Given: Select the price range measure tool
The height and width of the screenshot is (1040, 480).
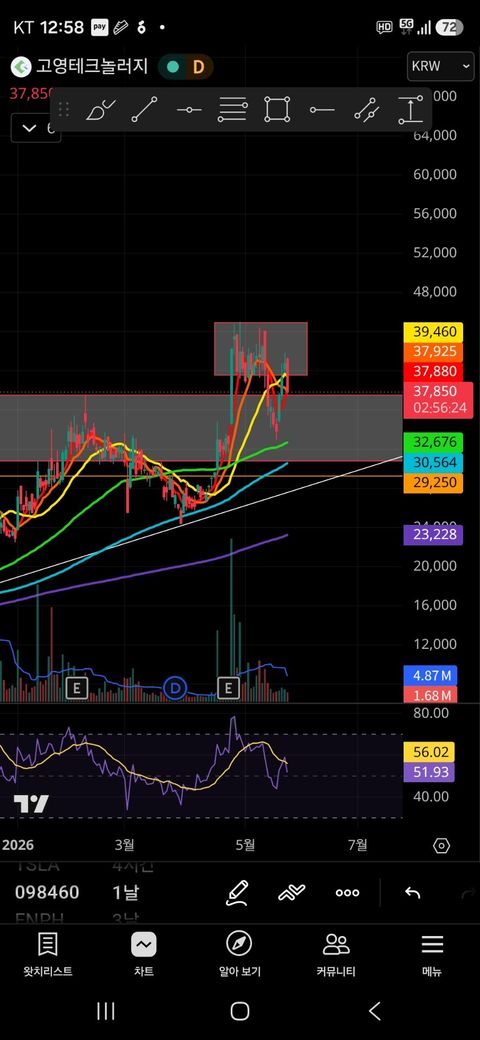Looking at the screenshot, I should [411, 109].
